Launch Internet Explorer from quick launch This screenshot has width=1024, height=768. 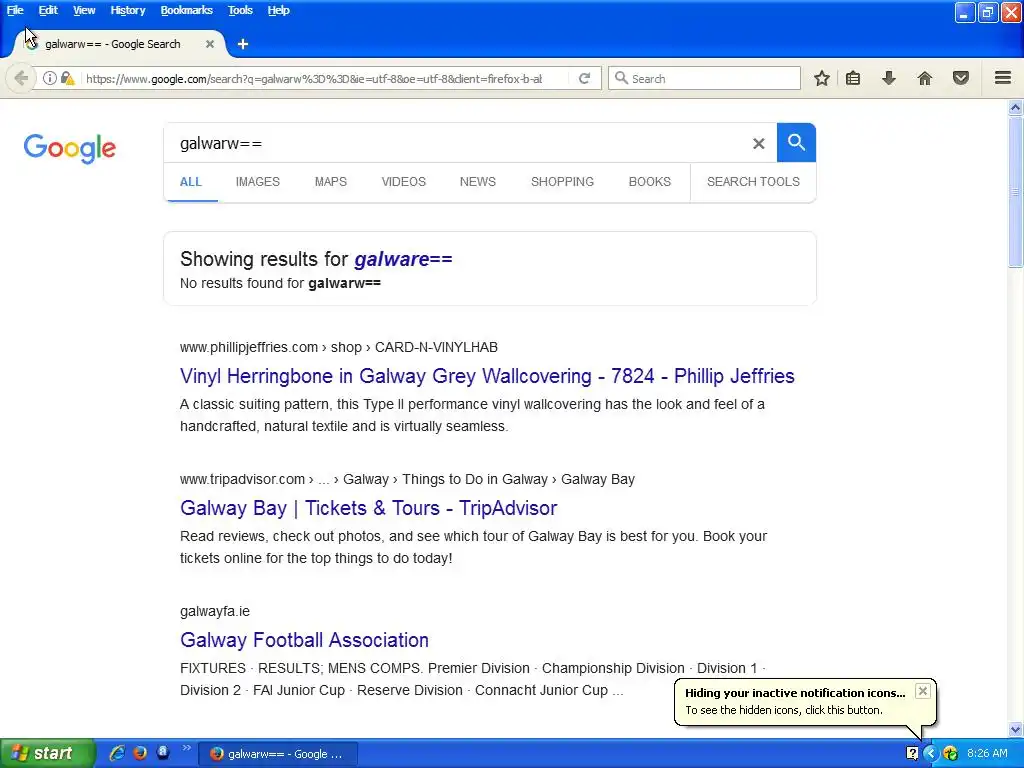[117, 753]
